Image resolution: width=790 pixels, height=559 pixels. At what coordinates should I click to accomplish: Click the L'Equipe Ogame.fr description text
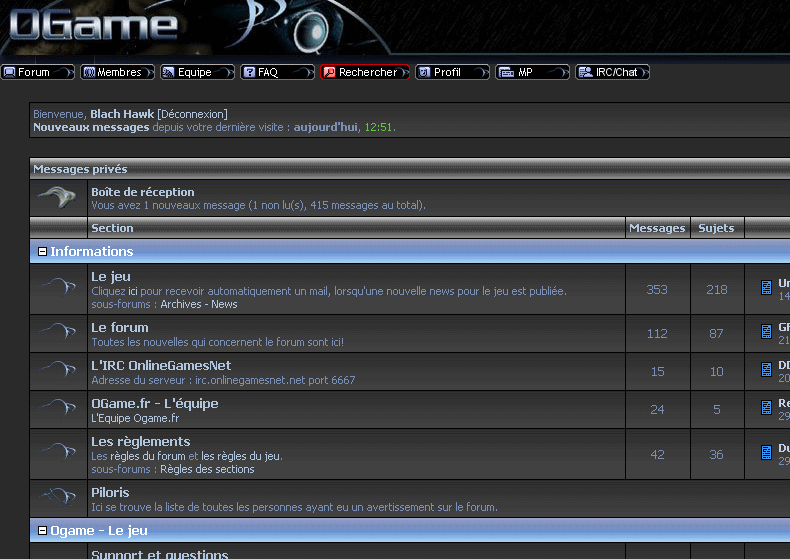click(135, 418)
